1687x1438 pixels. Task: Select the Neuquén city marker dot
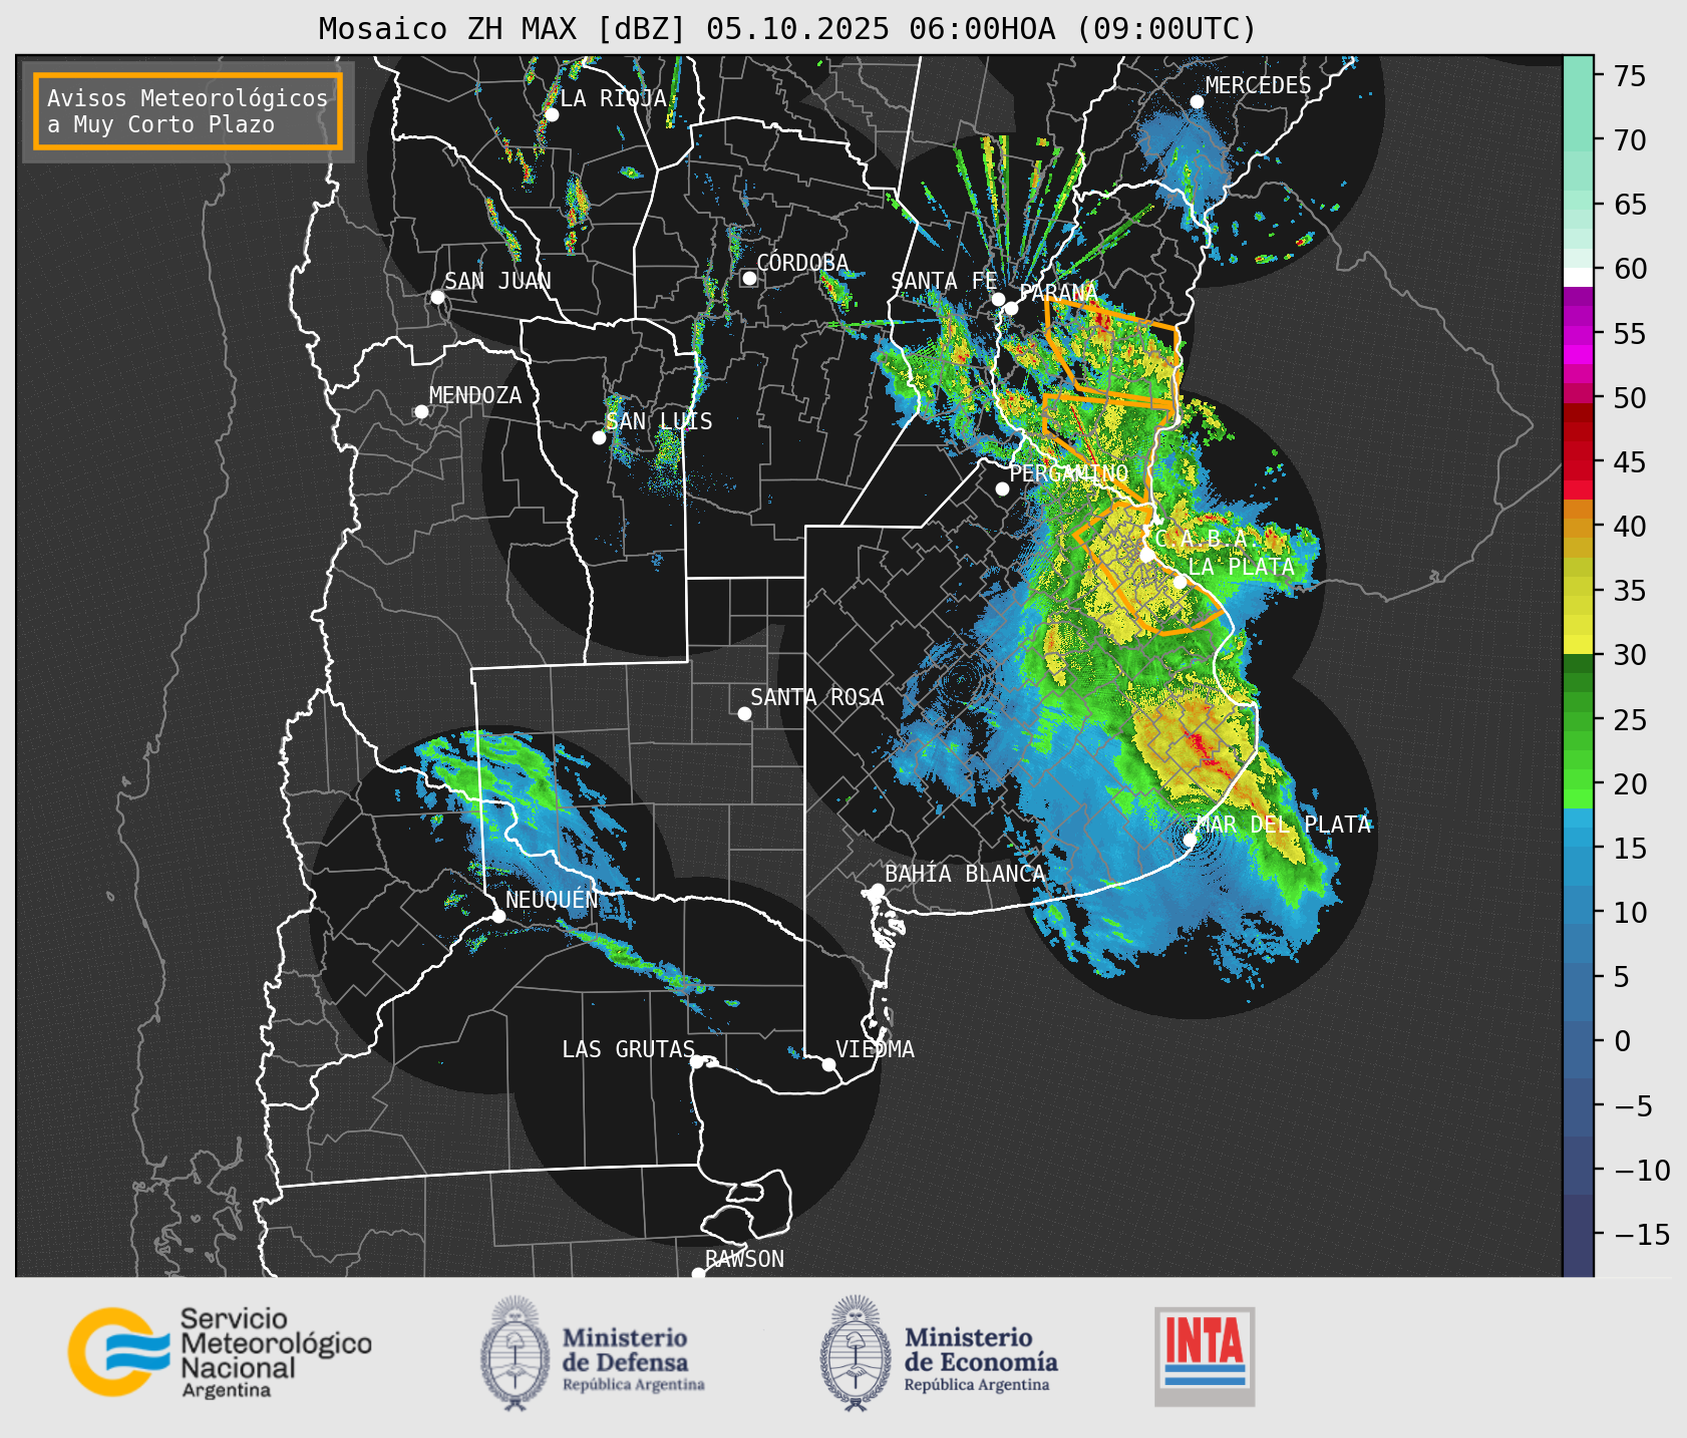pyautogui.click(x=499, y=916)
